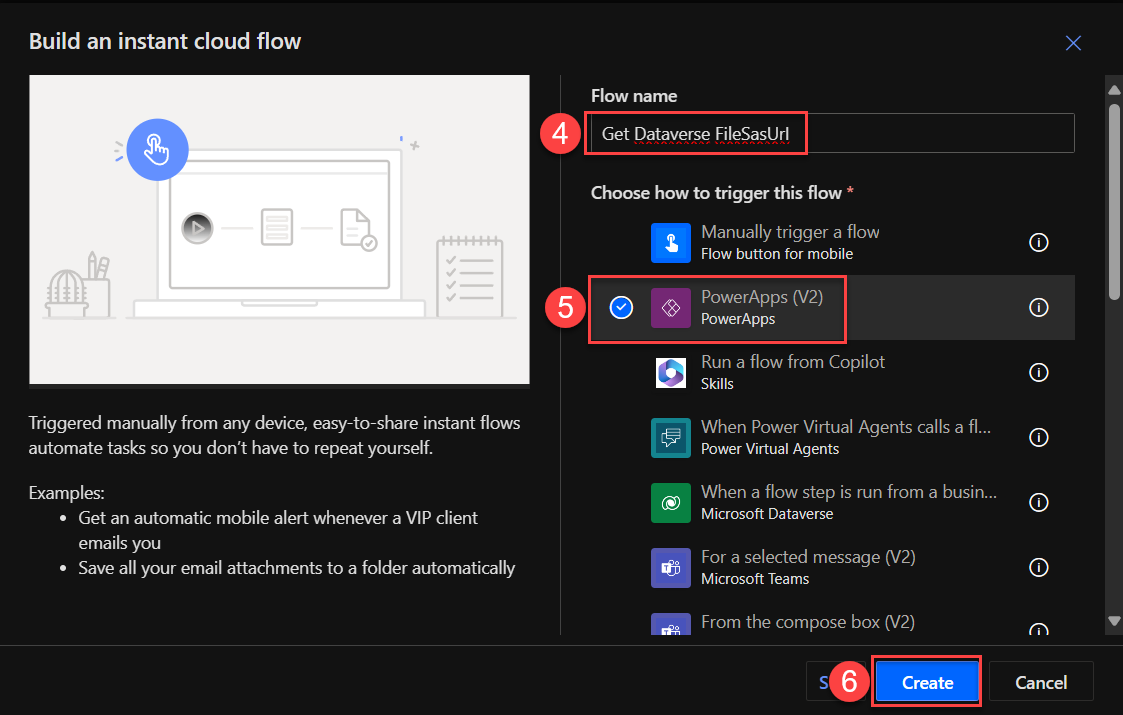Click the Create button

coord(926,682)
